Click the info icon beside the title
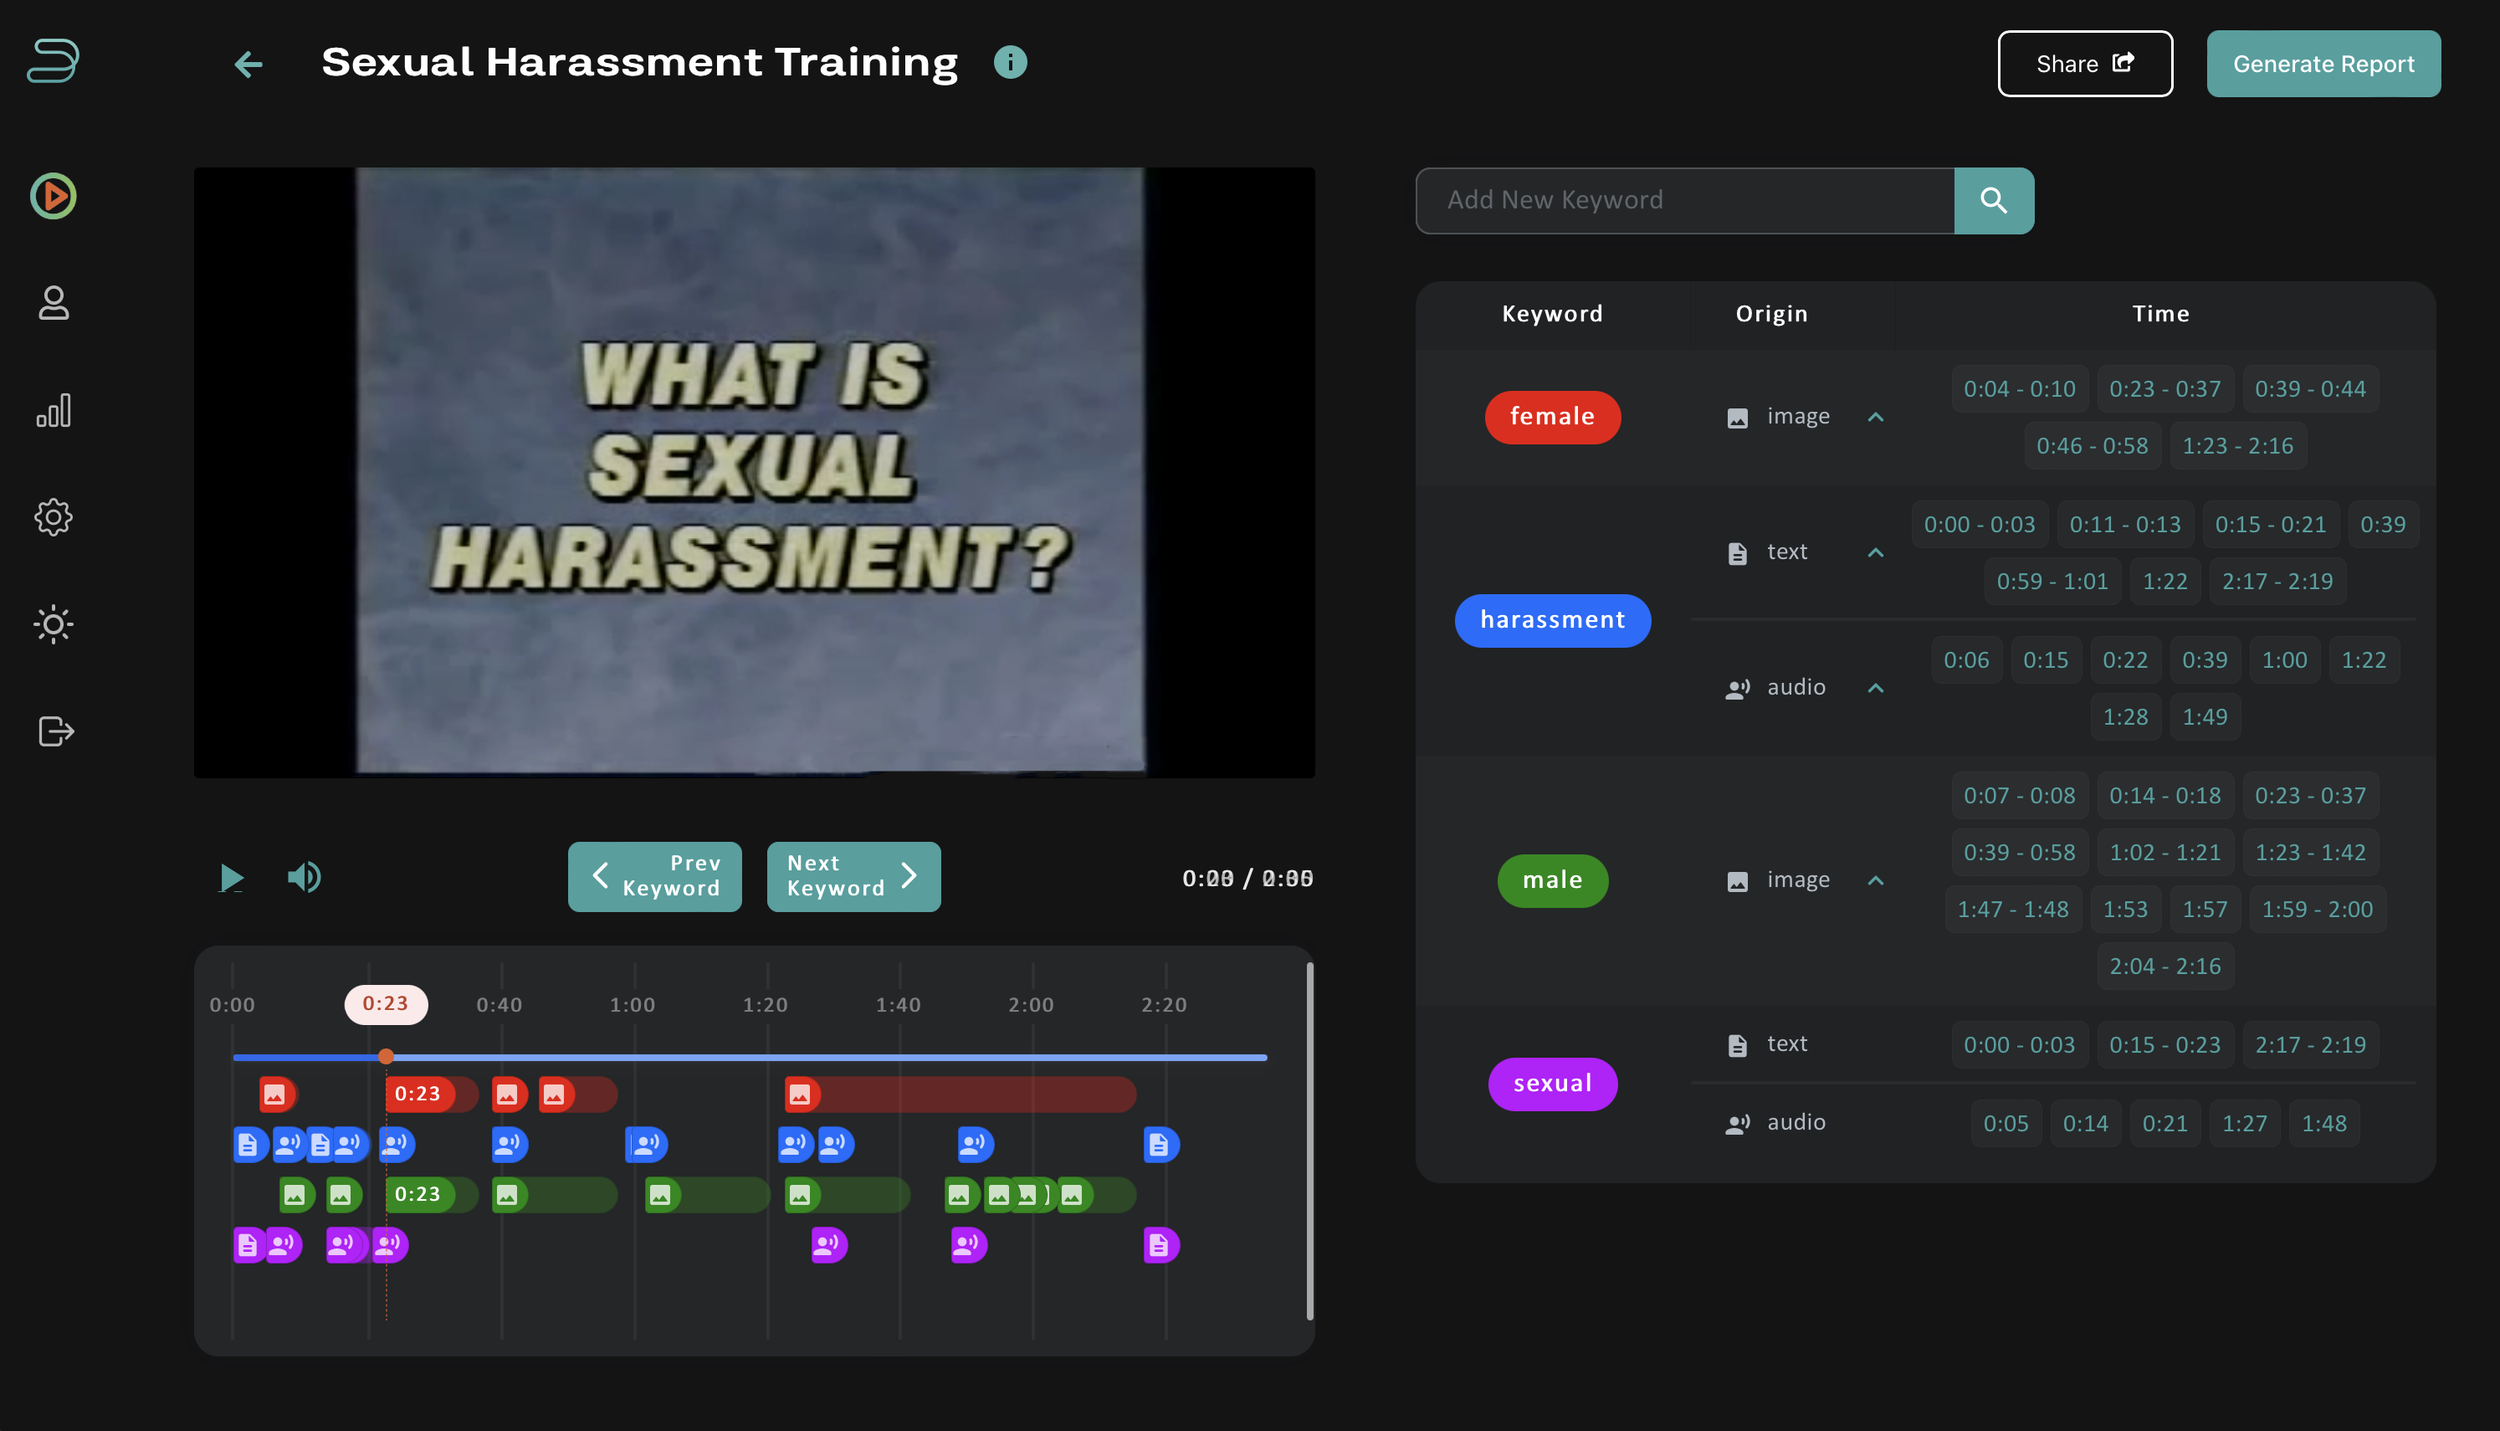Viewport: 2500px width, 1431px height. [1010, 62]
